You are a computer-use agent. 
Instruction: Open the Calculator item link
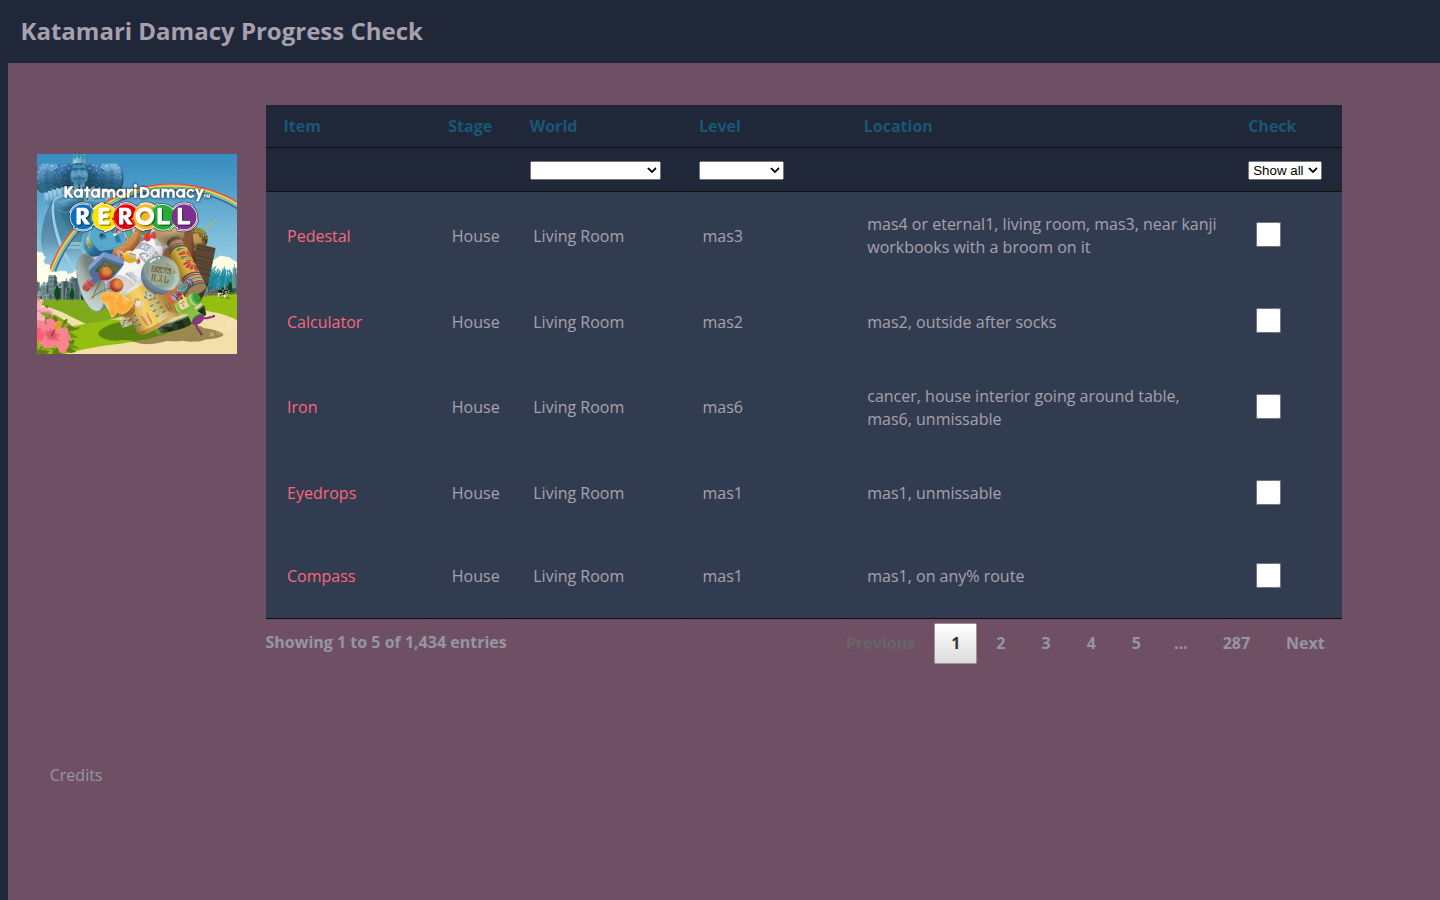(325, 322)
